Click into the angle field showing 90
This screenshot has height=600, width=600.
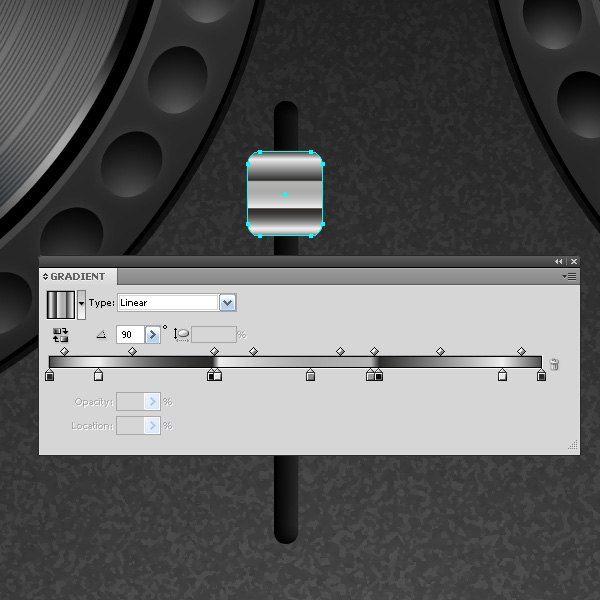[130, 335]
